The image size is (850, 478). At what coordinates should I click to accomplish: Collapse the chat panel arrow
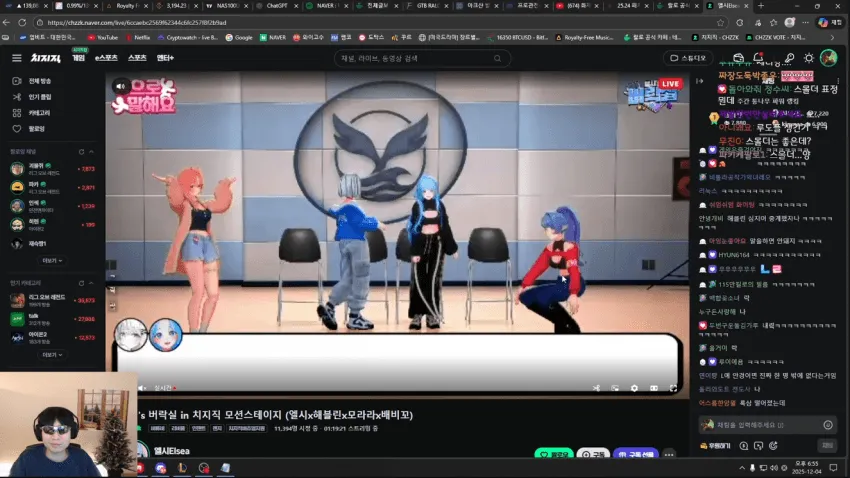(x=699, y=81)
